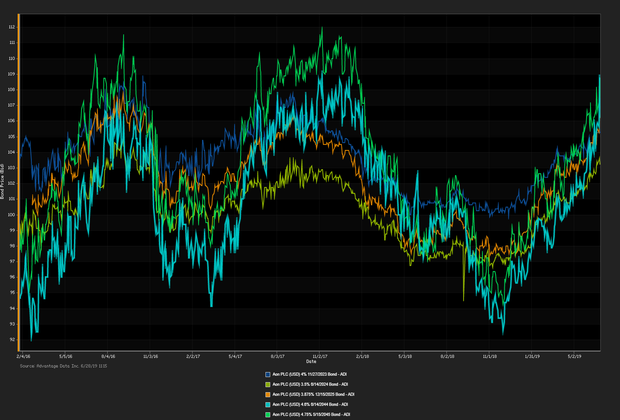Screen dimensions: 620x420
Task: Click the 102 price axis label
Action: [11, 184]
